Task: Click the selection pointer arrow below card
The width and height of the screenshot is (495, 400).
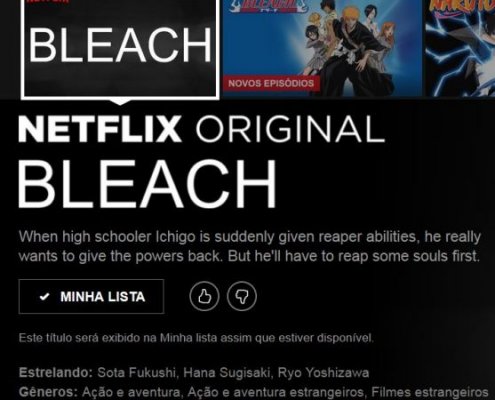Action: pyautogui.click(x=120, y=102)
